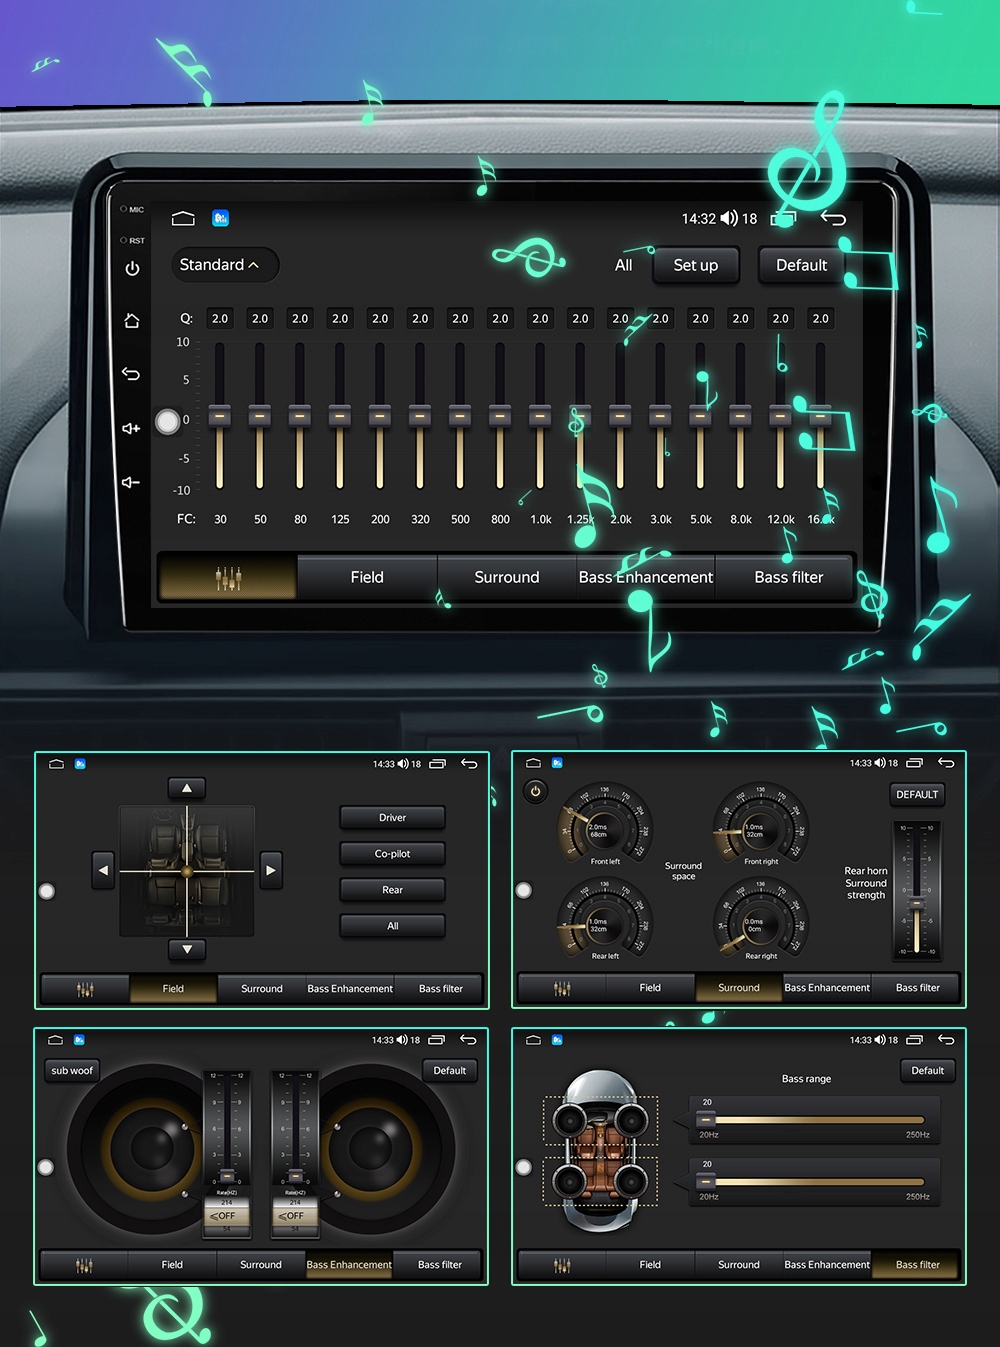
Task: Tap recent apps icon in Bass filter panel
Action: click(x=914, y=1040)
